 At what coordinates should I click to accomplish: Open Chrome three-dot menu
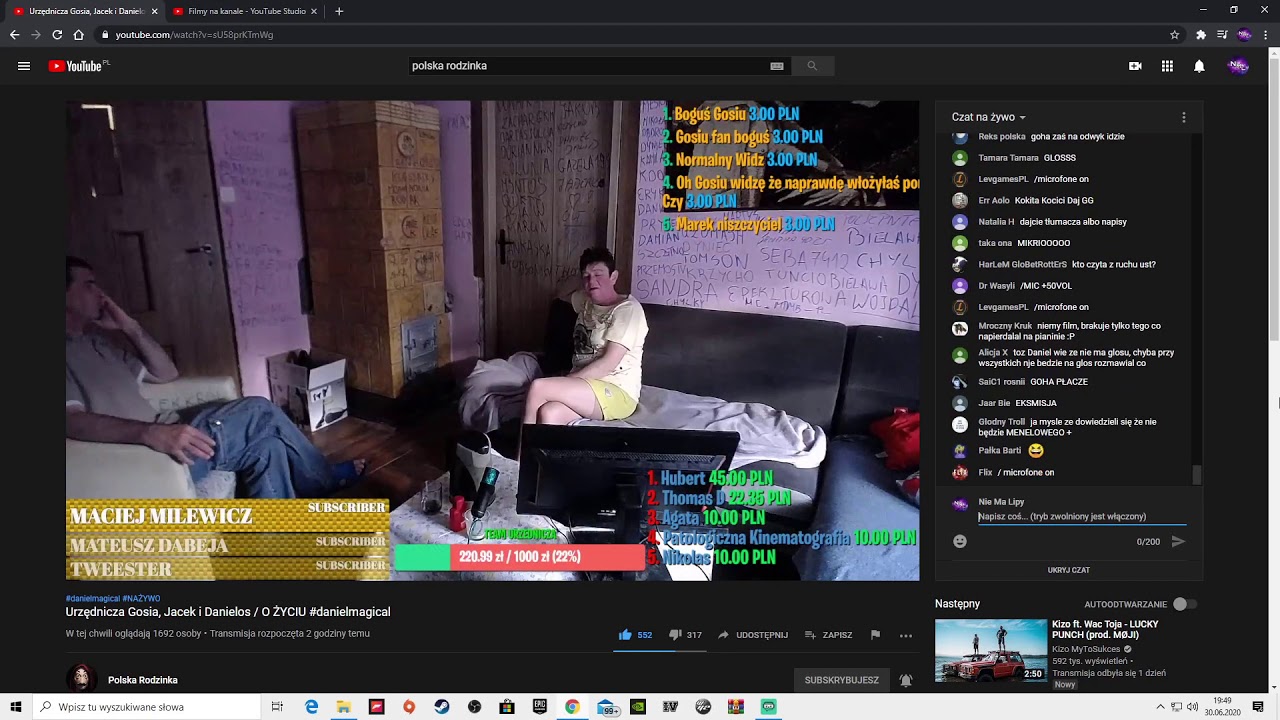pyautogui.click(x=1265, y=35)
